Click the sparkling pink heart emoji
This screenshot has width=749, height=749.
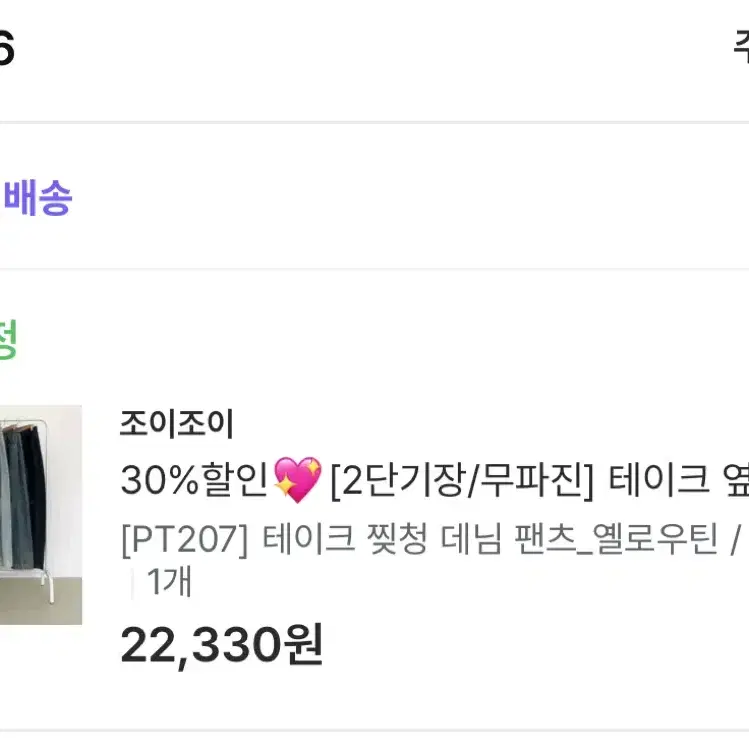point(297,480)
